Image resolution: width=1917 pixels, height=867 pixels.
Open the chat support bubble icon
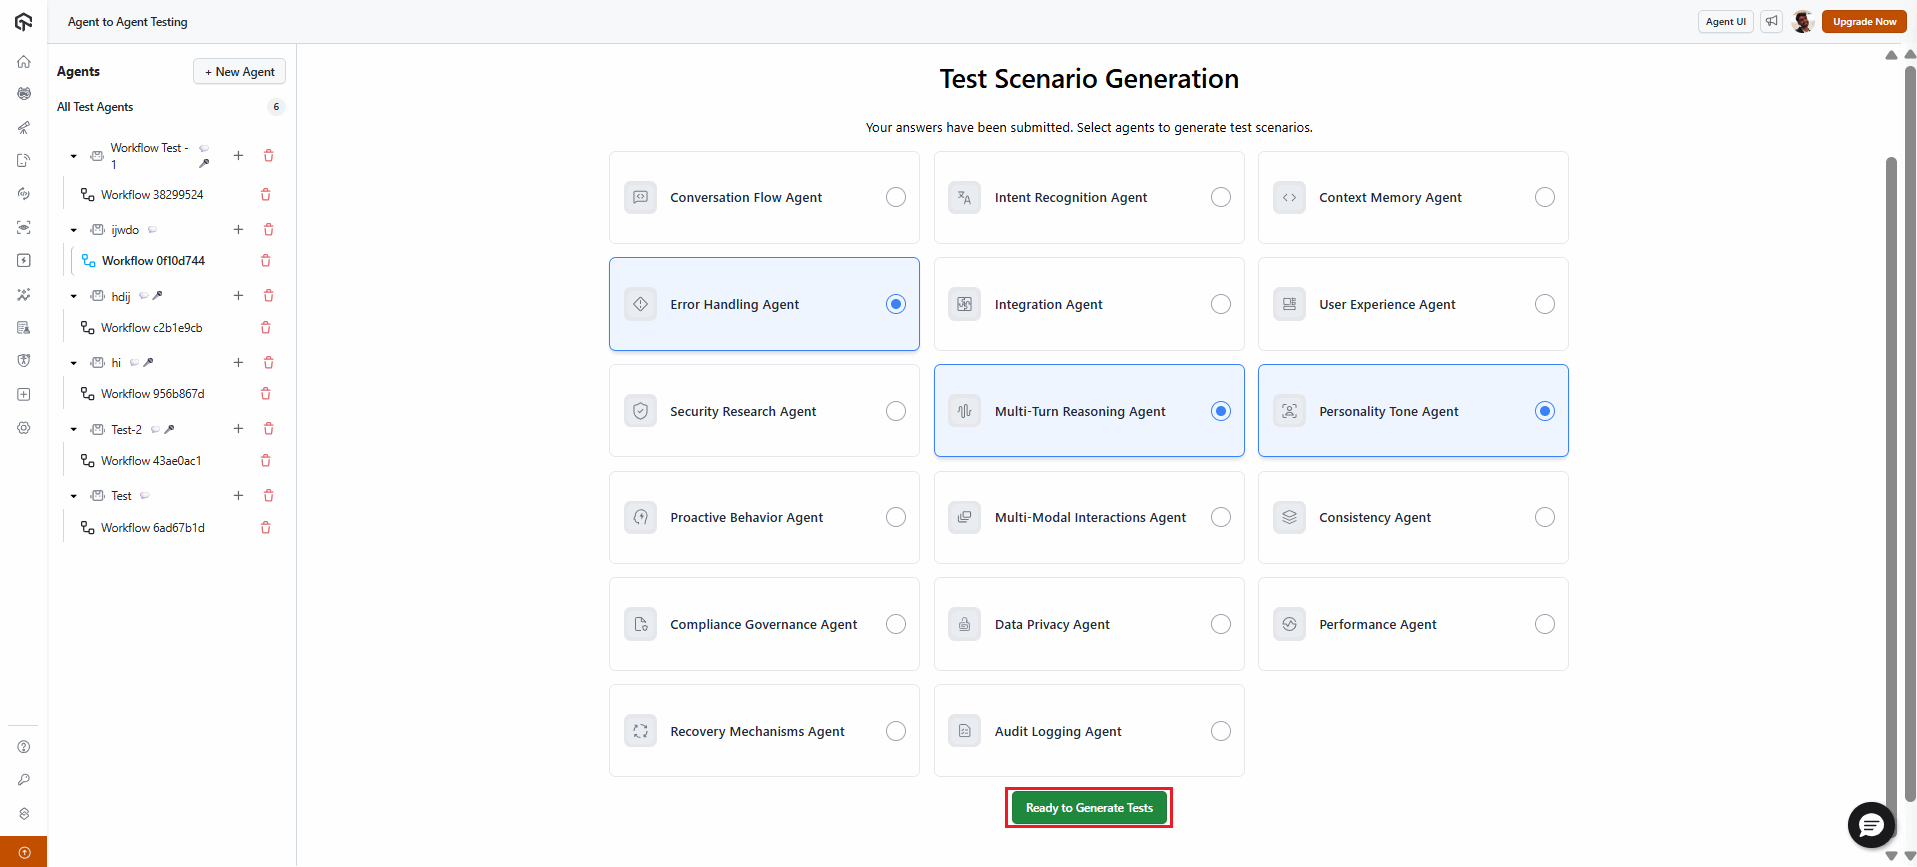(x=1870, y=825)
